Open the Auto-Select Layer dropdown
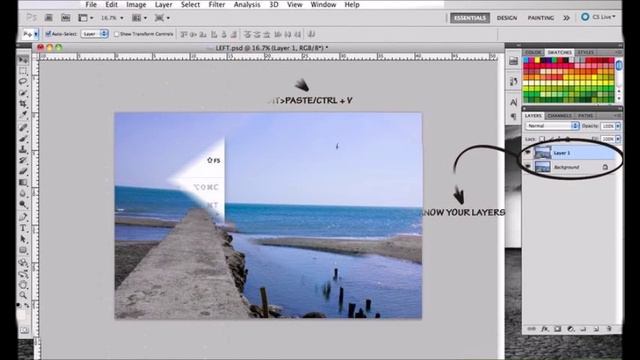640x360 pixels. pos(94,34)
